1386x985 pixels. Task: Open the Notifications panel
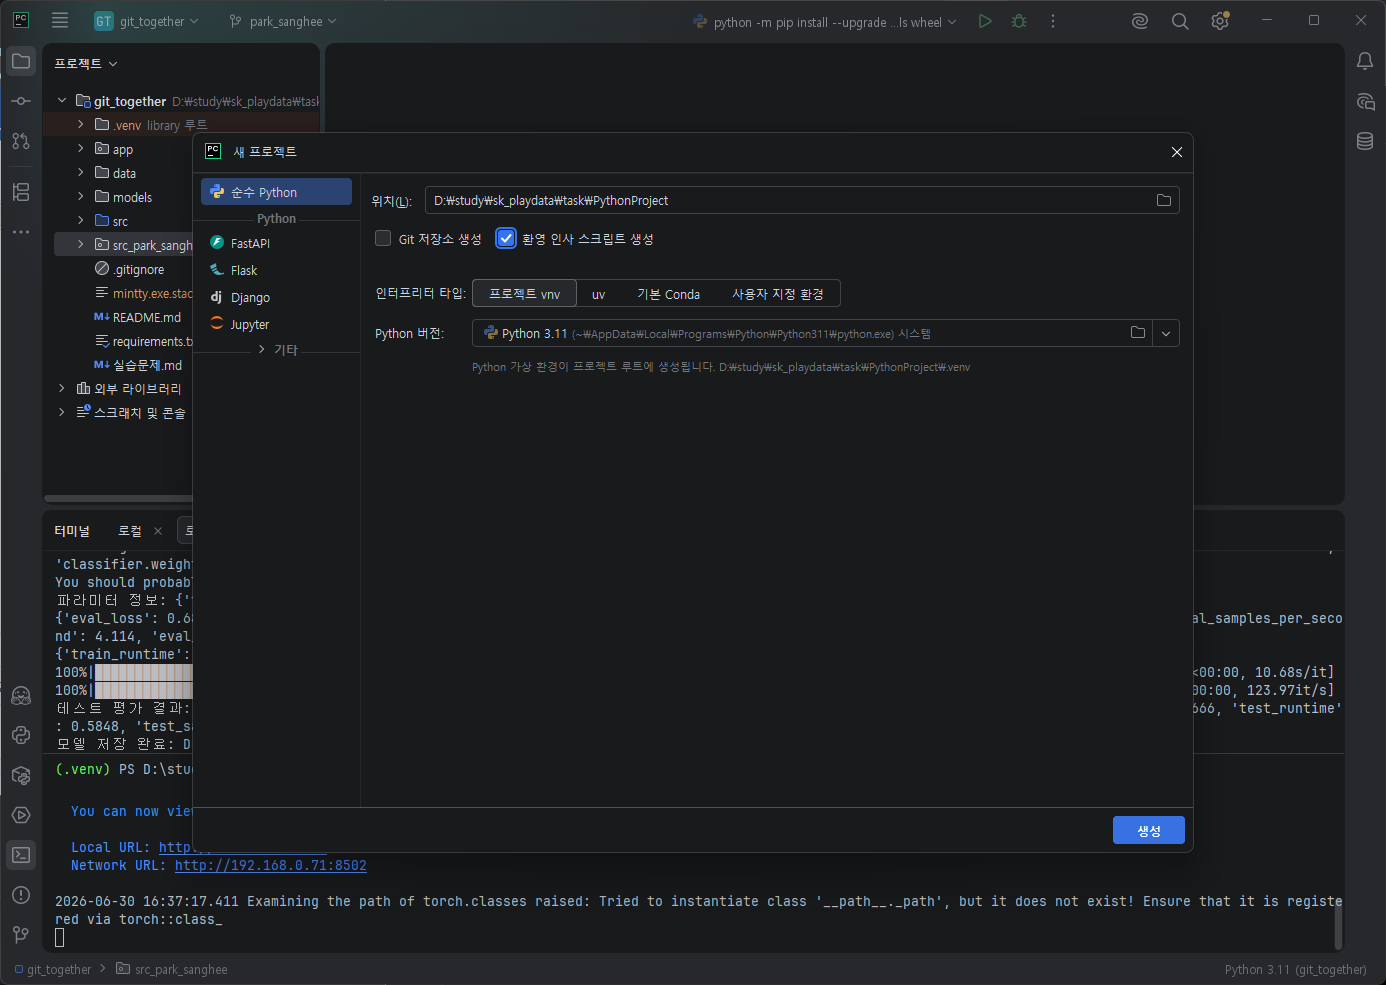click(x=1365, y=62)
